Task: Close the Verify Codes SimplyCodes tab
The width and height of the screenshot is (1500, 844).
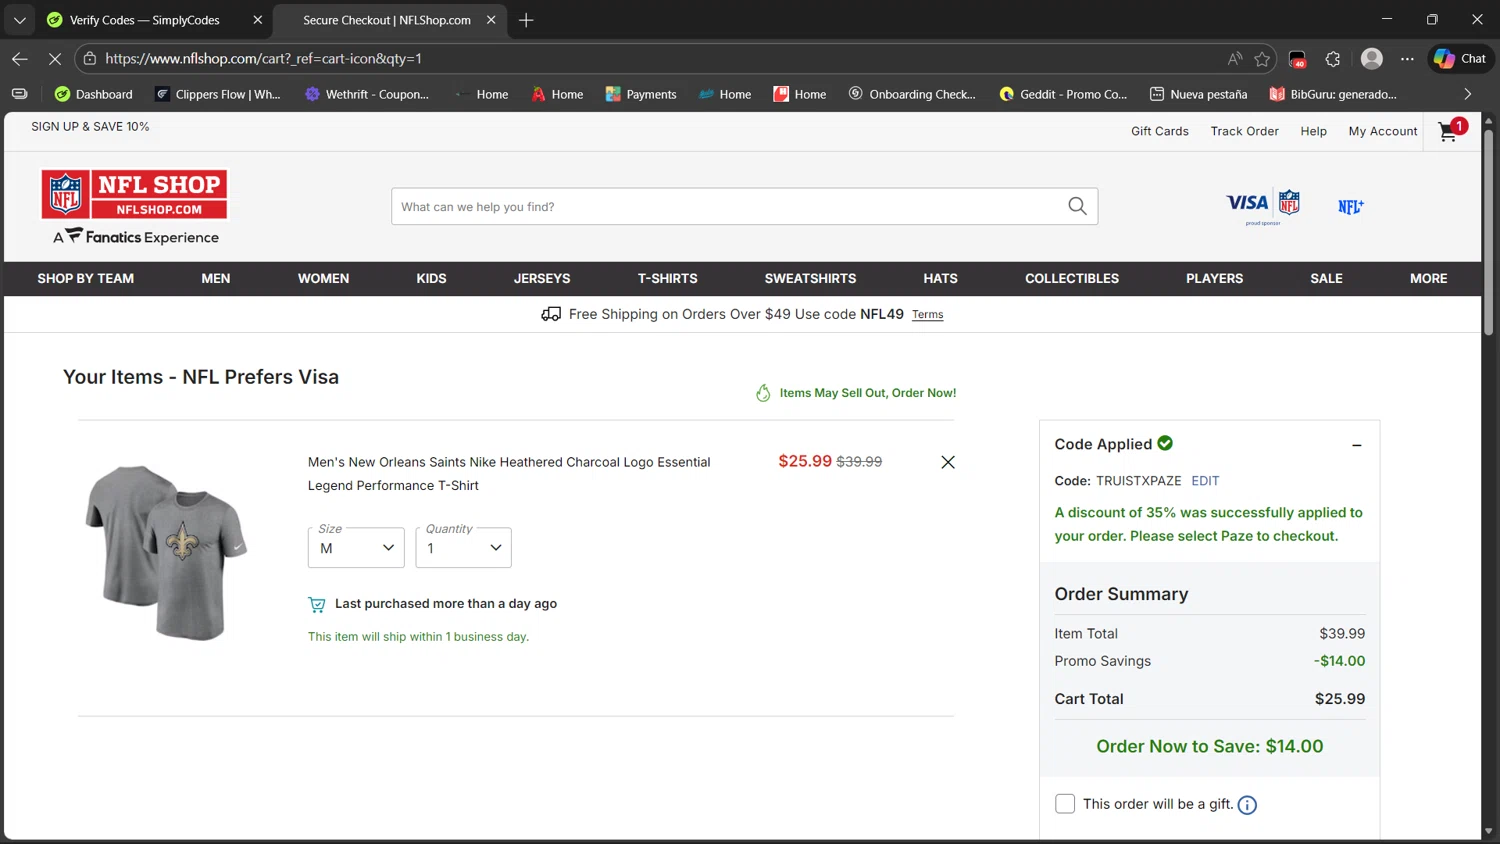Action: (x=258, y=20)
